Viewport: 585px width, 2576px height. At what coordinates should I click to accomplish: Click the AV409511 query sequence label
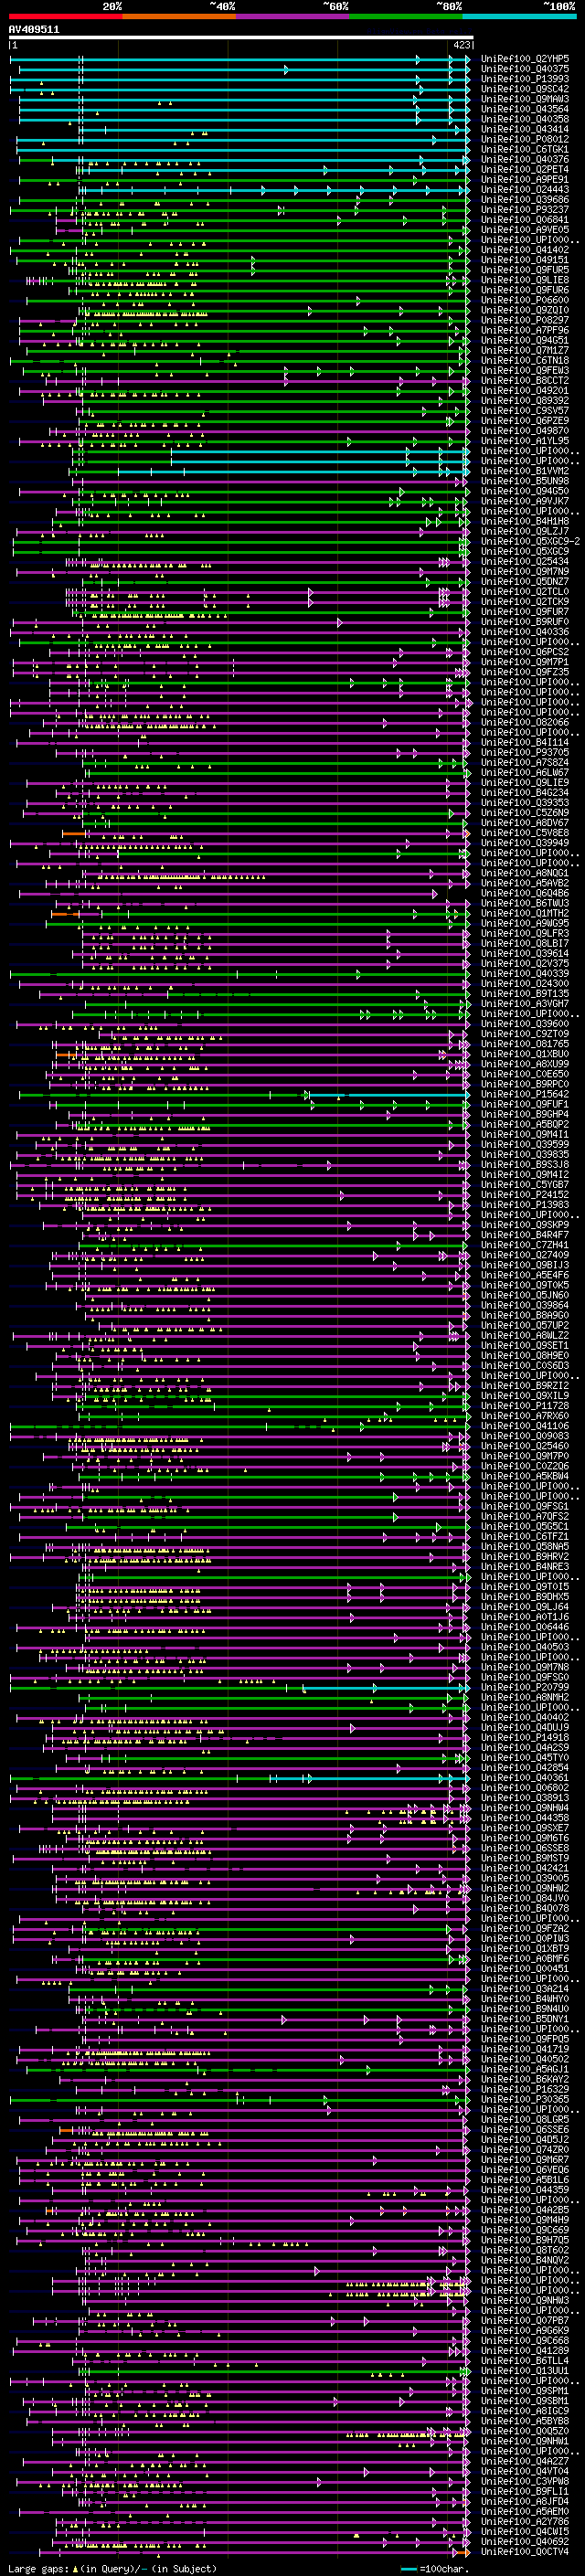tap(34, 30)
